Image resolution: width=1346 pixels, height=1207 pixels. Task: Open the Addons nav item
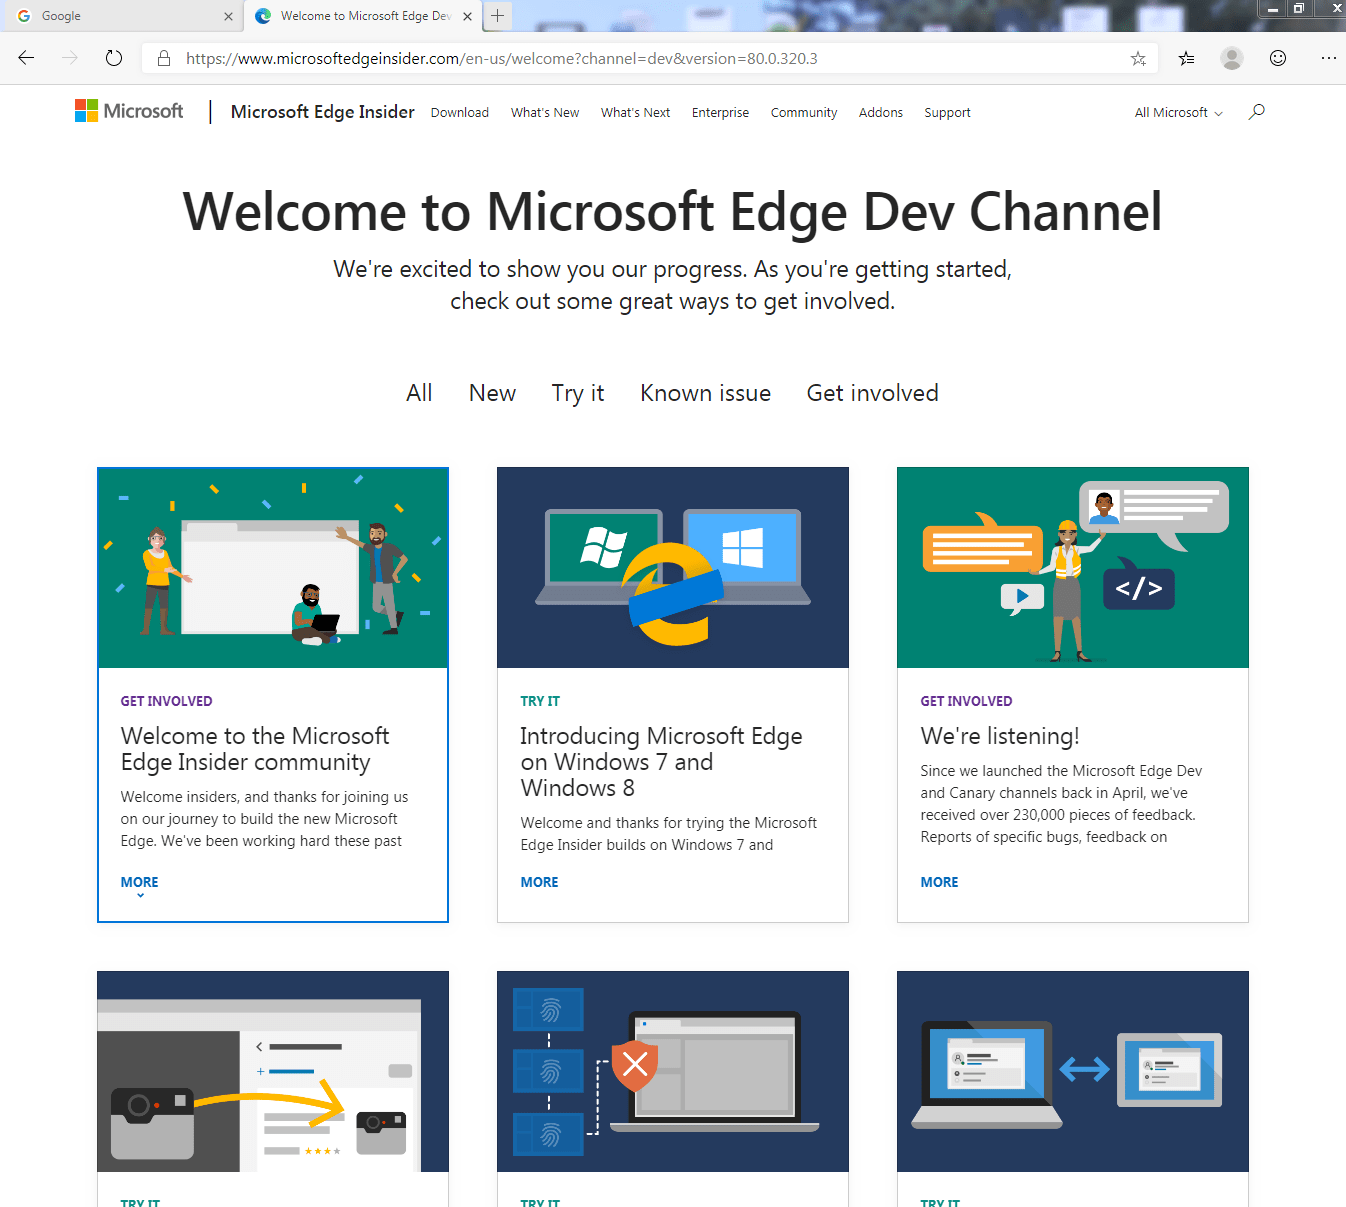click(x=881, y=113)
